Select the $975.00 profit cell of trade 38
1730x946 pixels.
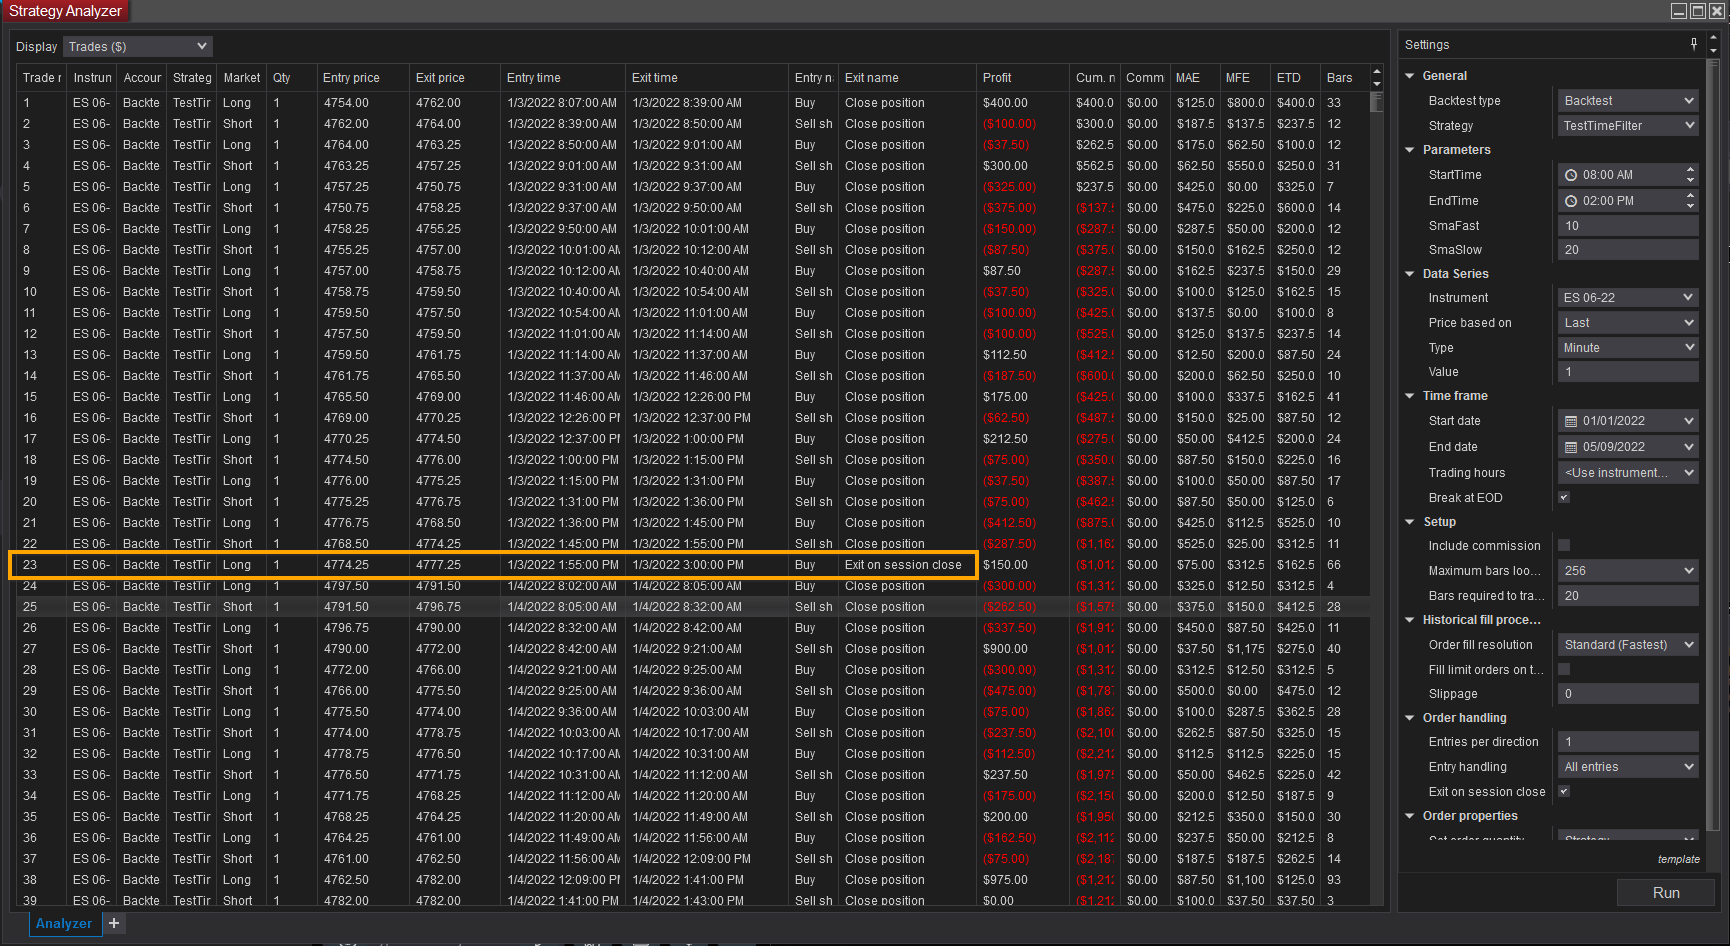pos(1022,880)
